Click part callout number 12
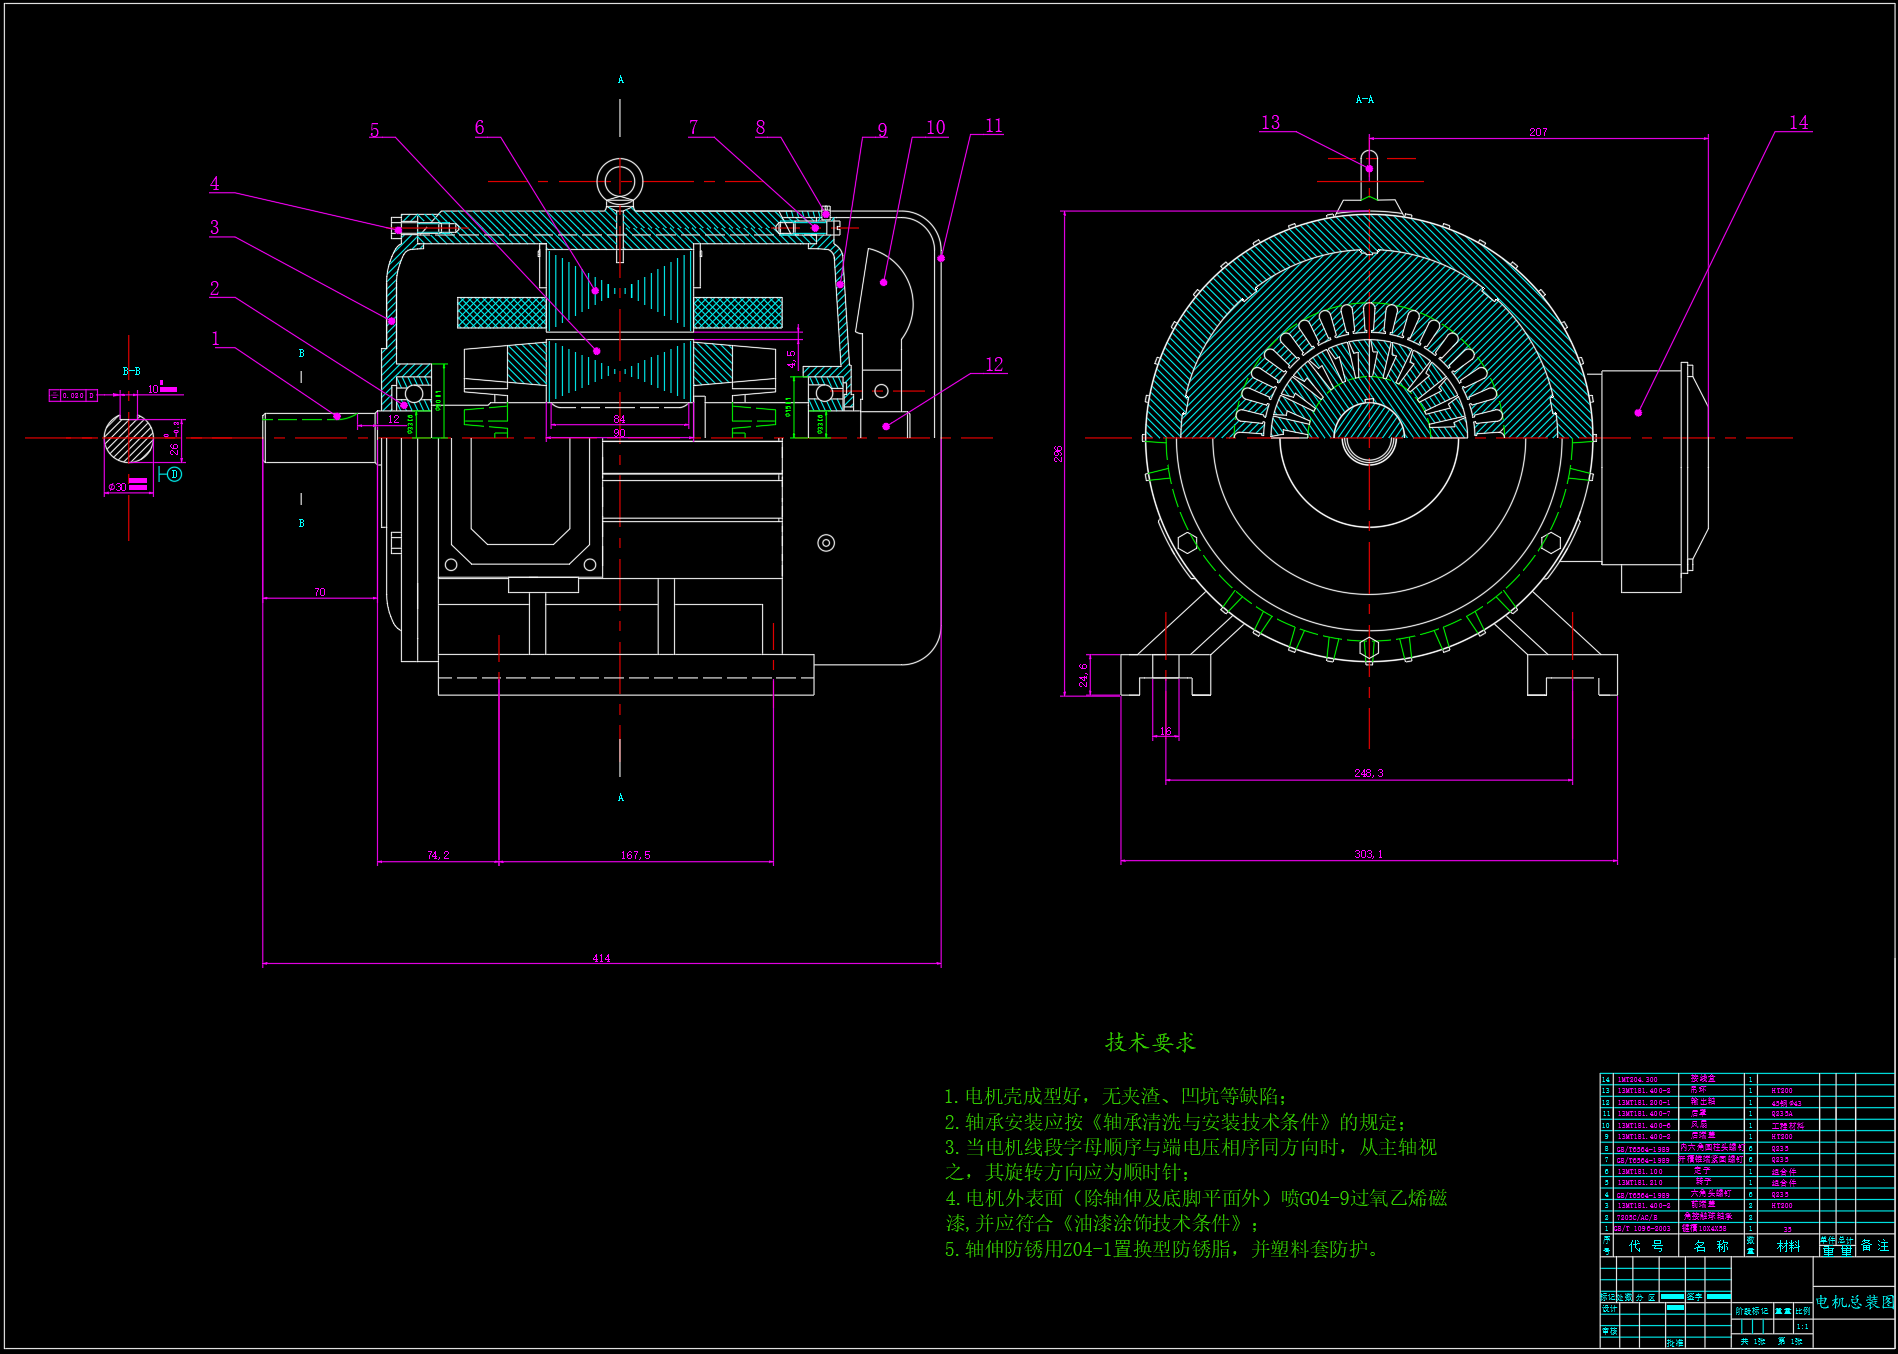The height and width of the screenshot is (1354, 1898). coord(994,365)
